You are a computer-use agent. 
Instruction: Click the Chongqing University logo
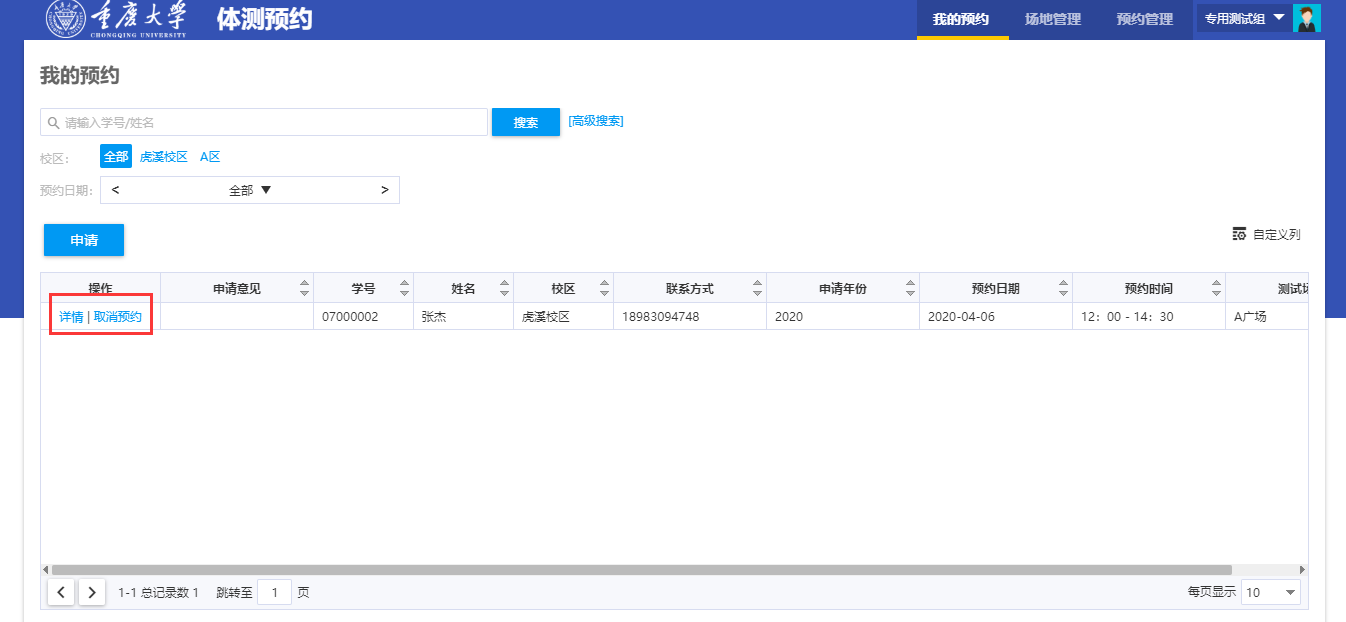click(x=116, y=19)
